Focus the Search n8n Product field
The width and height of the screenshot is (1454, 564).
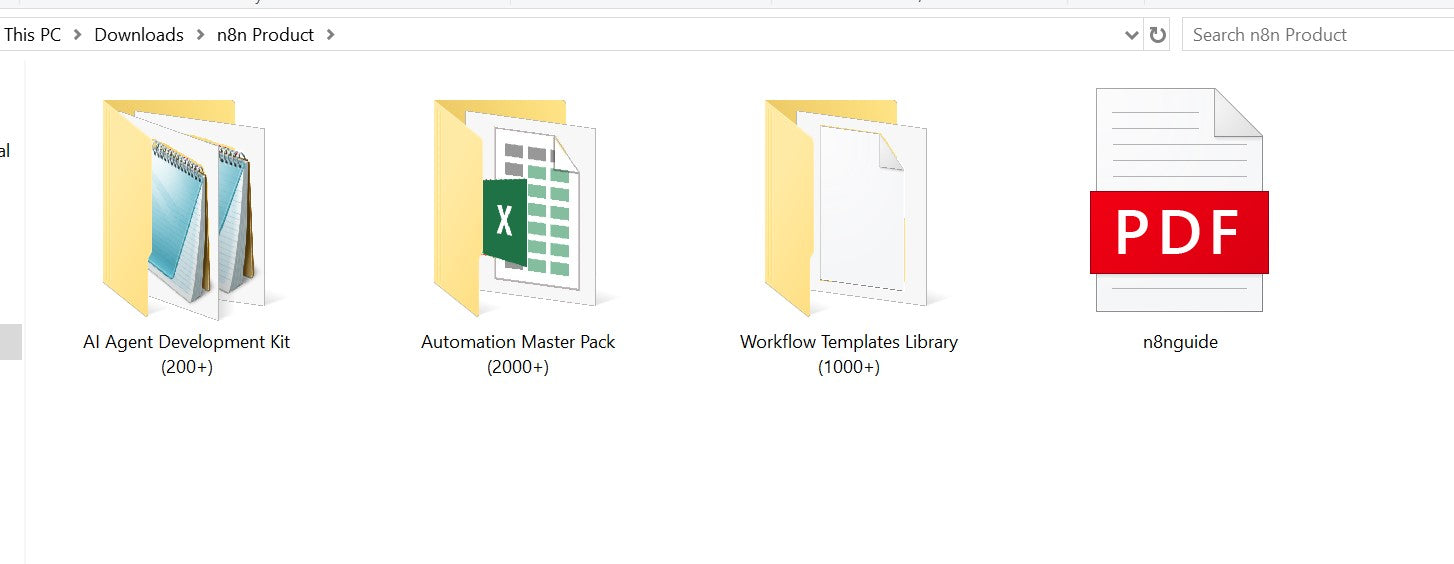pyautogui.click(x=1315, y=35)
